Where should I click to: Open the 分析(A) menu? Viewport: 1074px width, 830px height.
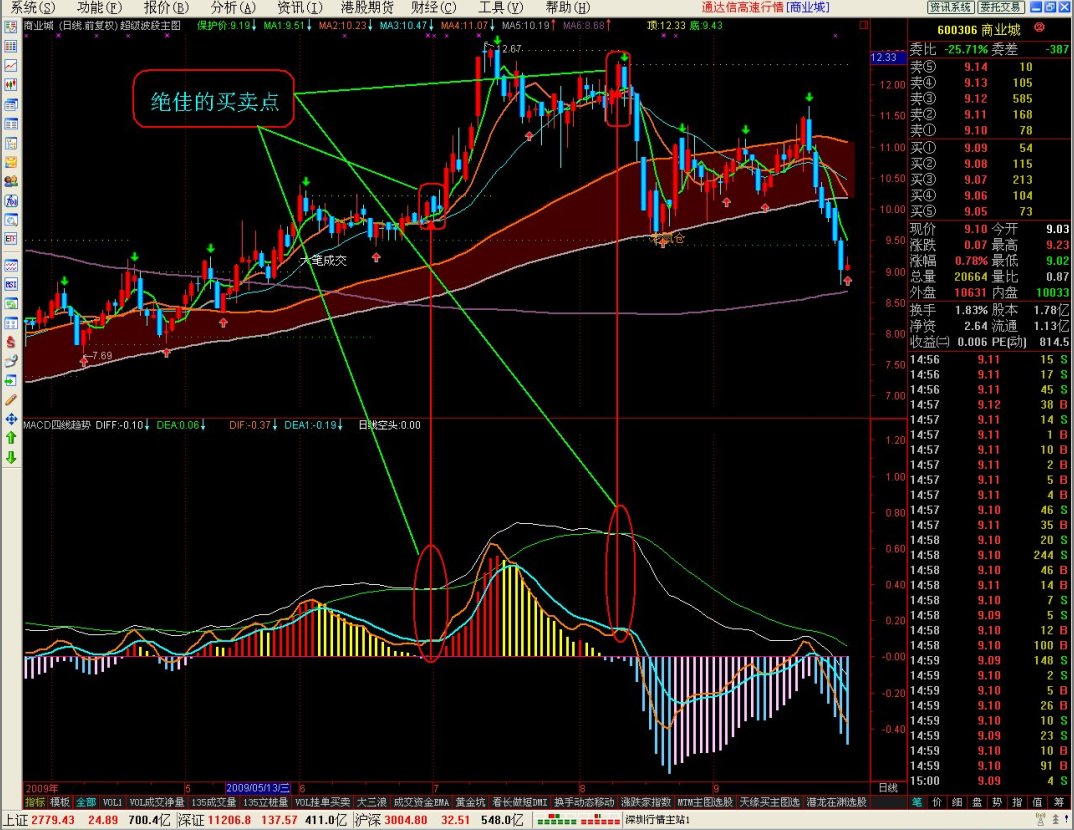click(x=233, y=8)
